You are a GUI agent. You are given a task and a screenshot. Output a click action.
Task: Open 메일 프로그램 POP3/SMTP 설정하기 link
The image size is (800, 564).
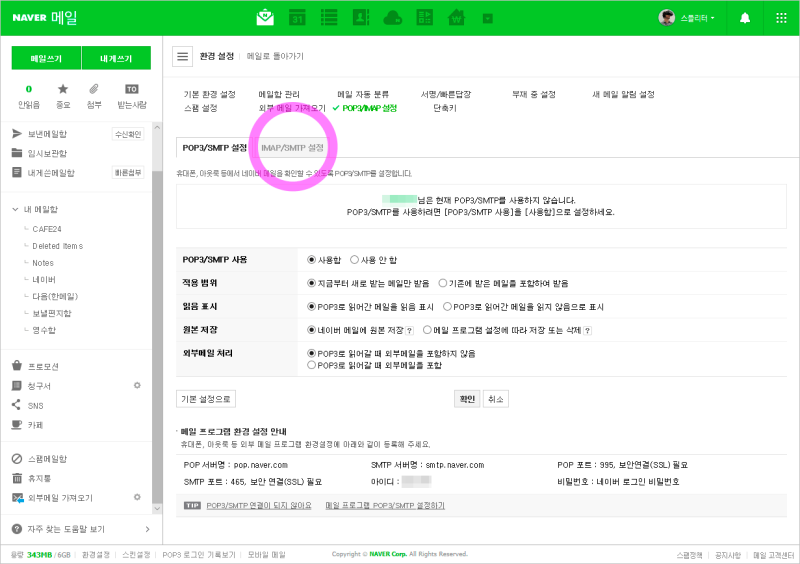(x=385, y=505)
